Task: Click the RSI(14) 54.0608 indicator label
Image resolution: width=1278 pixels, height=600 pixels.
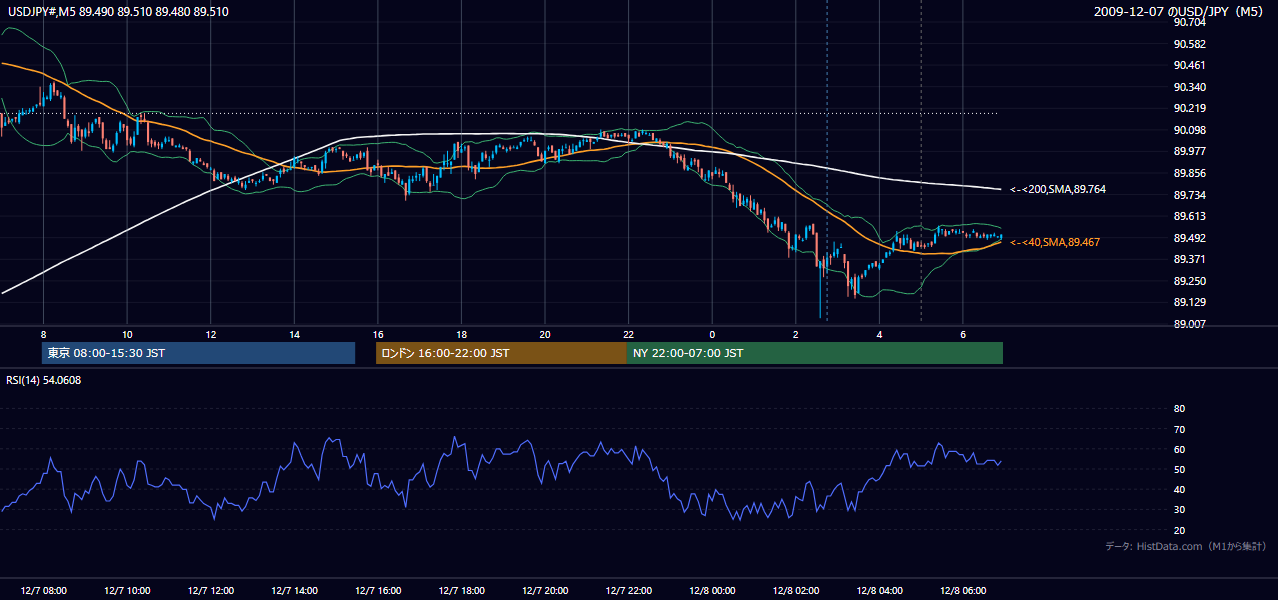Action: tap(44, 380)
